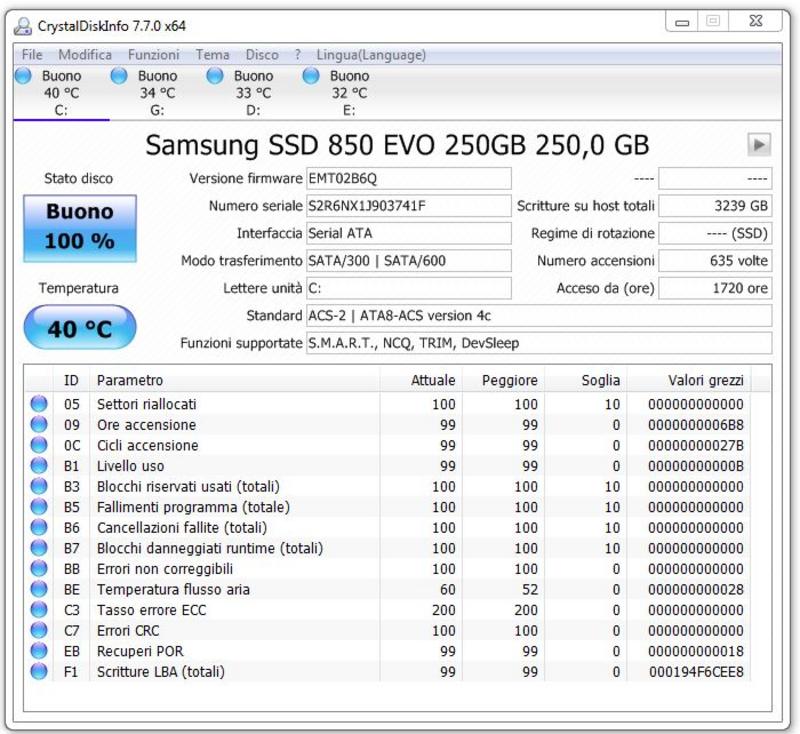Open the File menu
This screenshot has width=800, height=734.
[32, 55]
